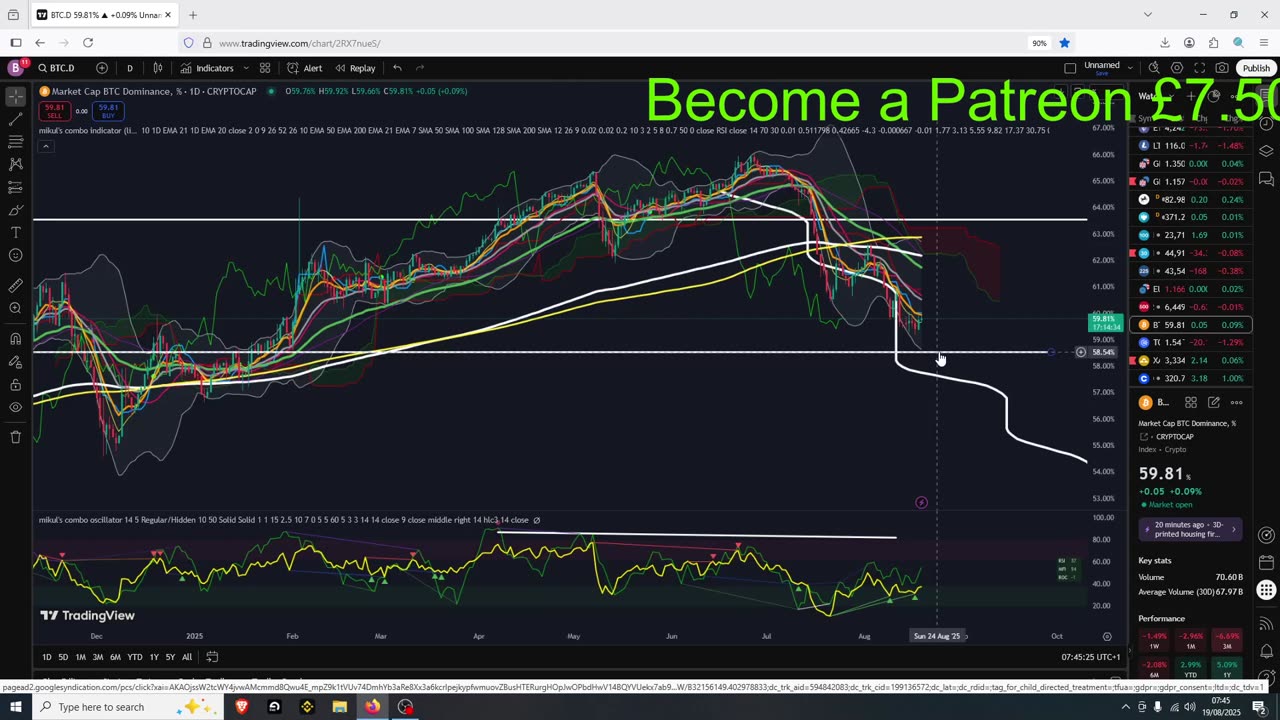1280x720 pixels.
Task: Click the trash remove objects icon
Action: [x=16, y=437]
